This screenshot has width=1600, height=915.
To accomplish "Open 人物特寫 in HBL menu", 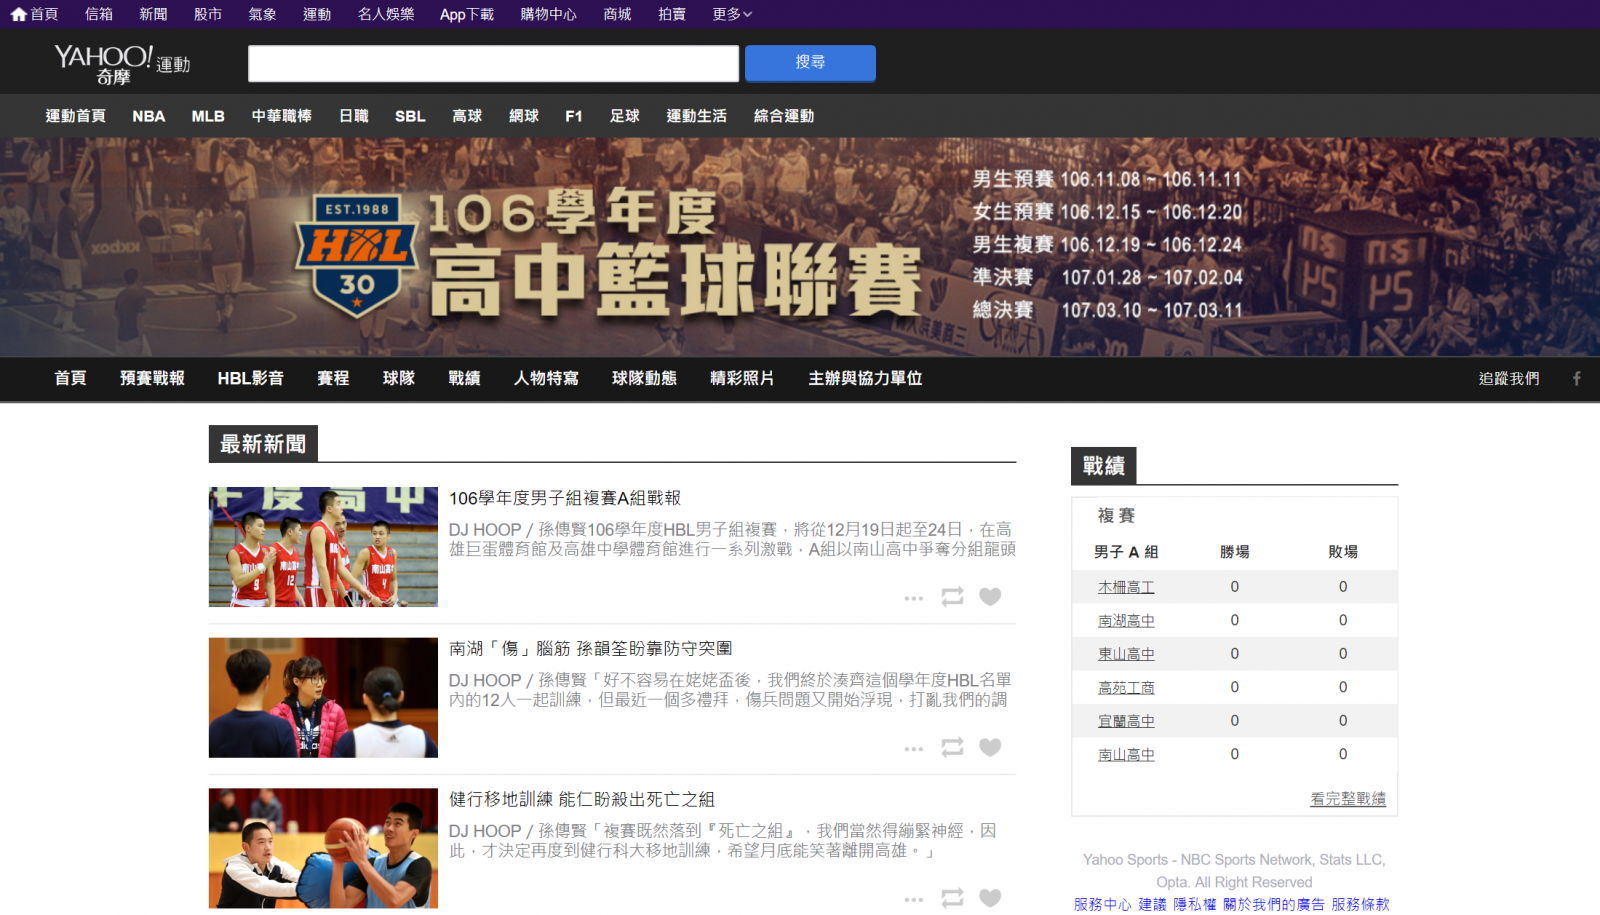I will tap(546, 378).
